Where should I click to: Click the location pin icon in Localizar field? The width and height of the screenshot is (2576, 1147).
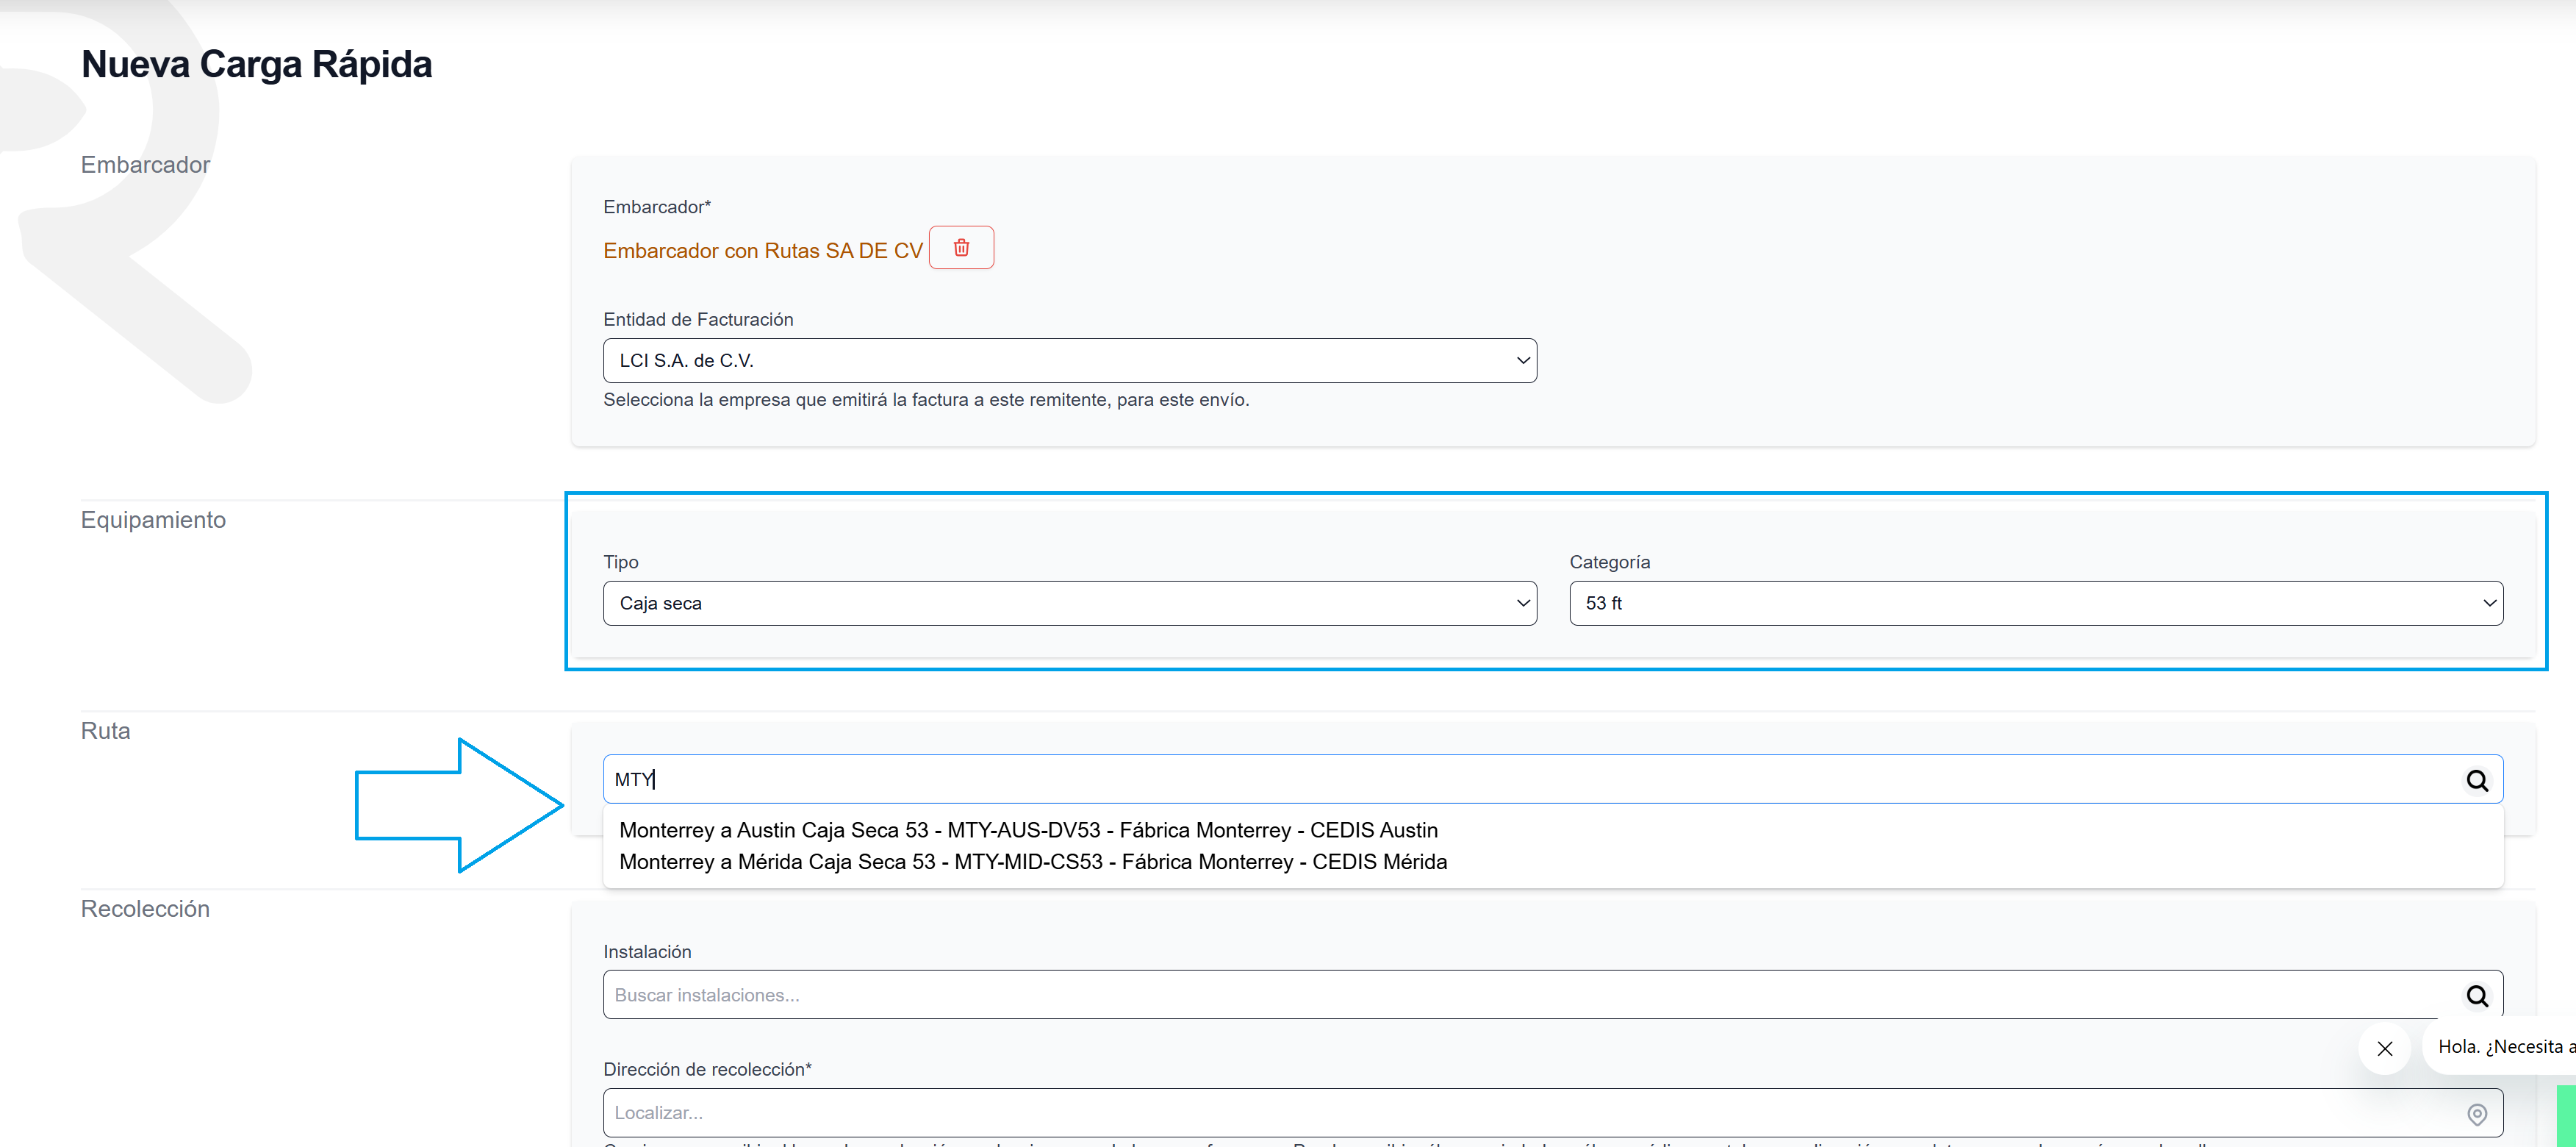point(2476,1113)
